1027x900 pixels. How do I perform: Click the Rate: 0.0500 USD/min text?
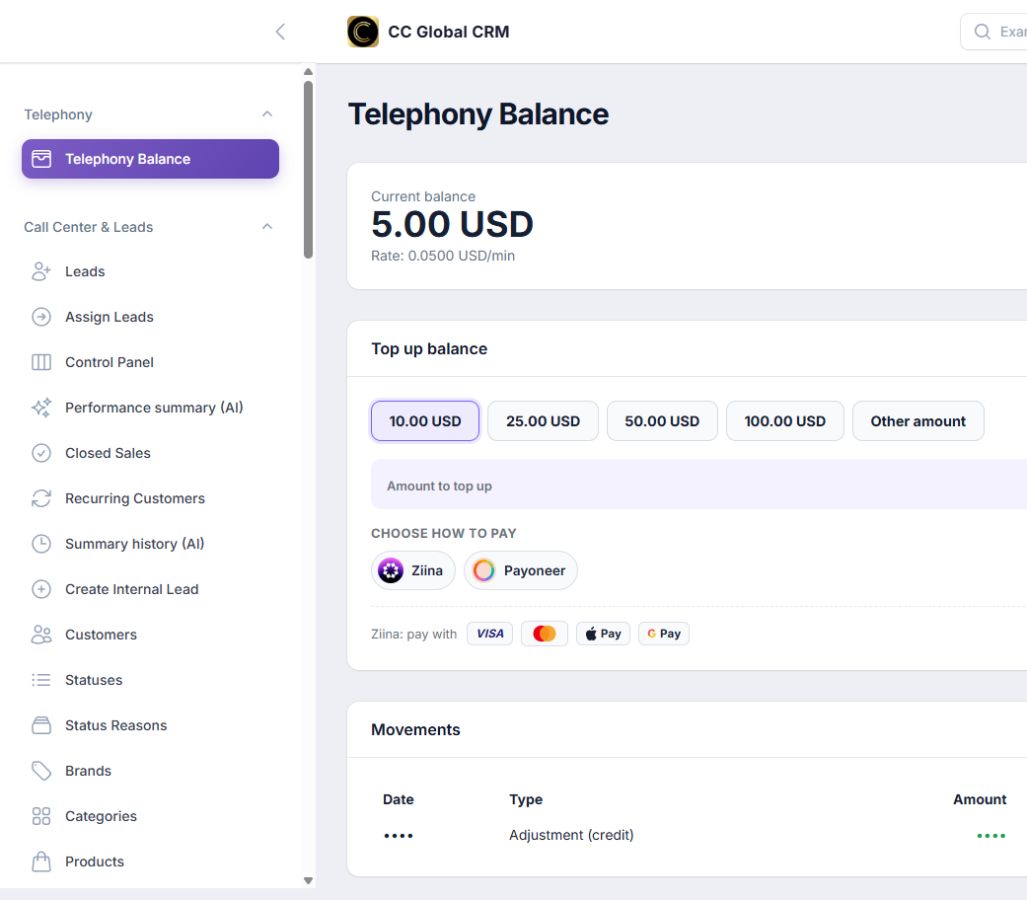coord(443,255)
